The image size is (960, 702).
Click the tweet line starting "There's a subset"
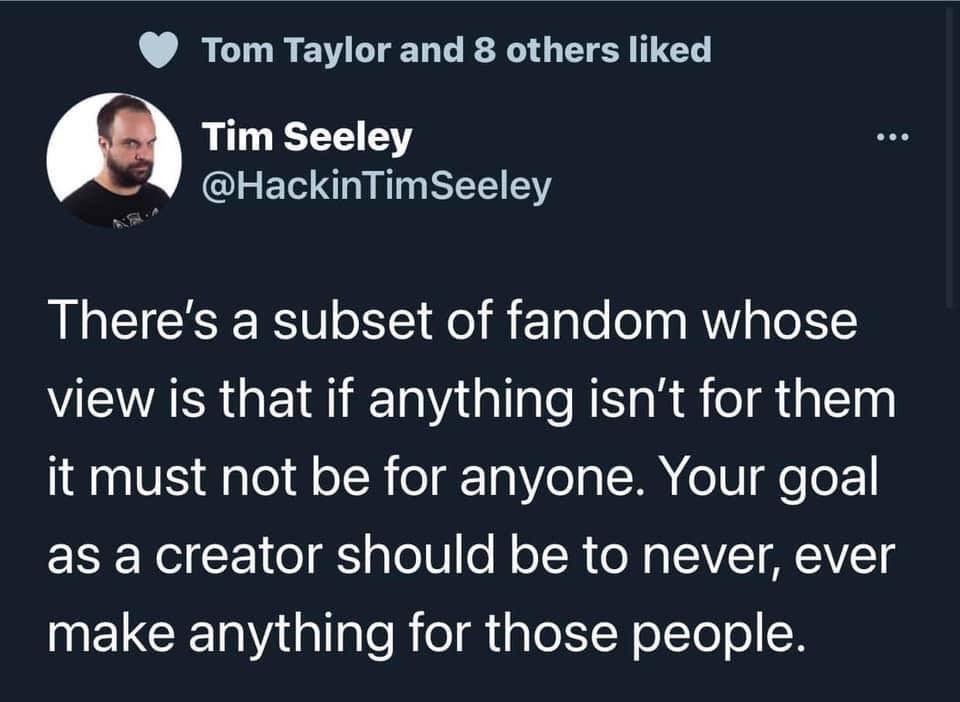452,326
